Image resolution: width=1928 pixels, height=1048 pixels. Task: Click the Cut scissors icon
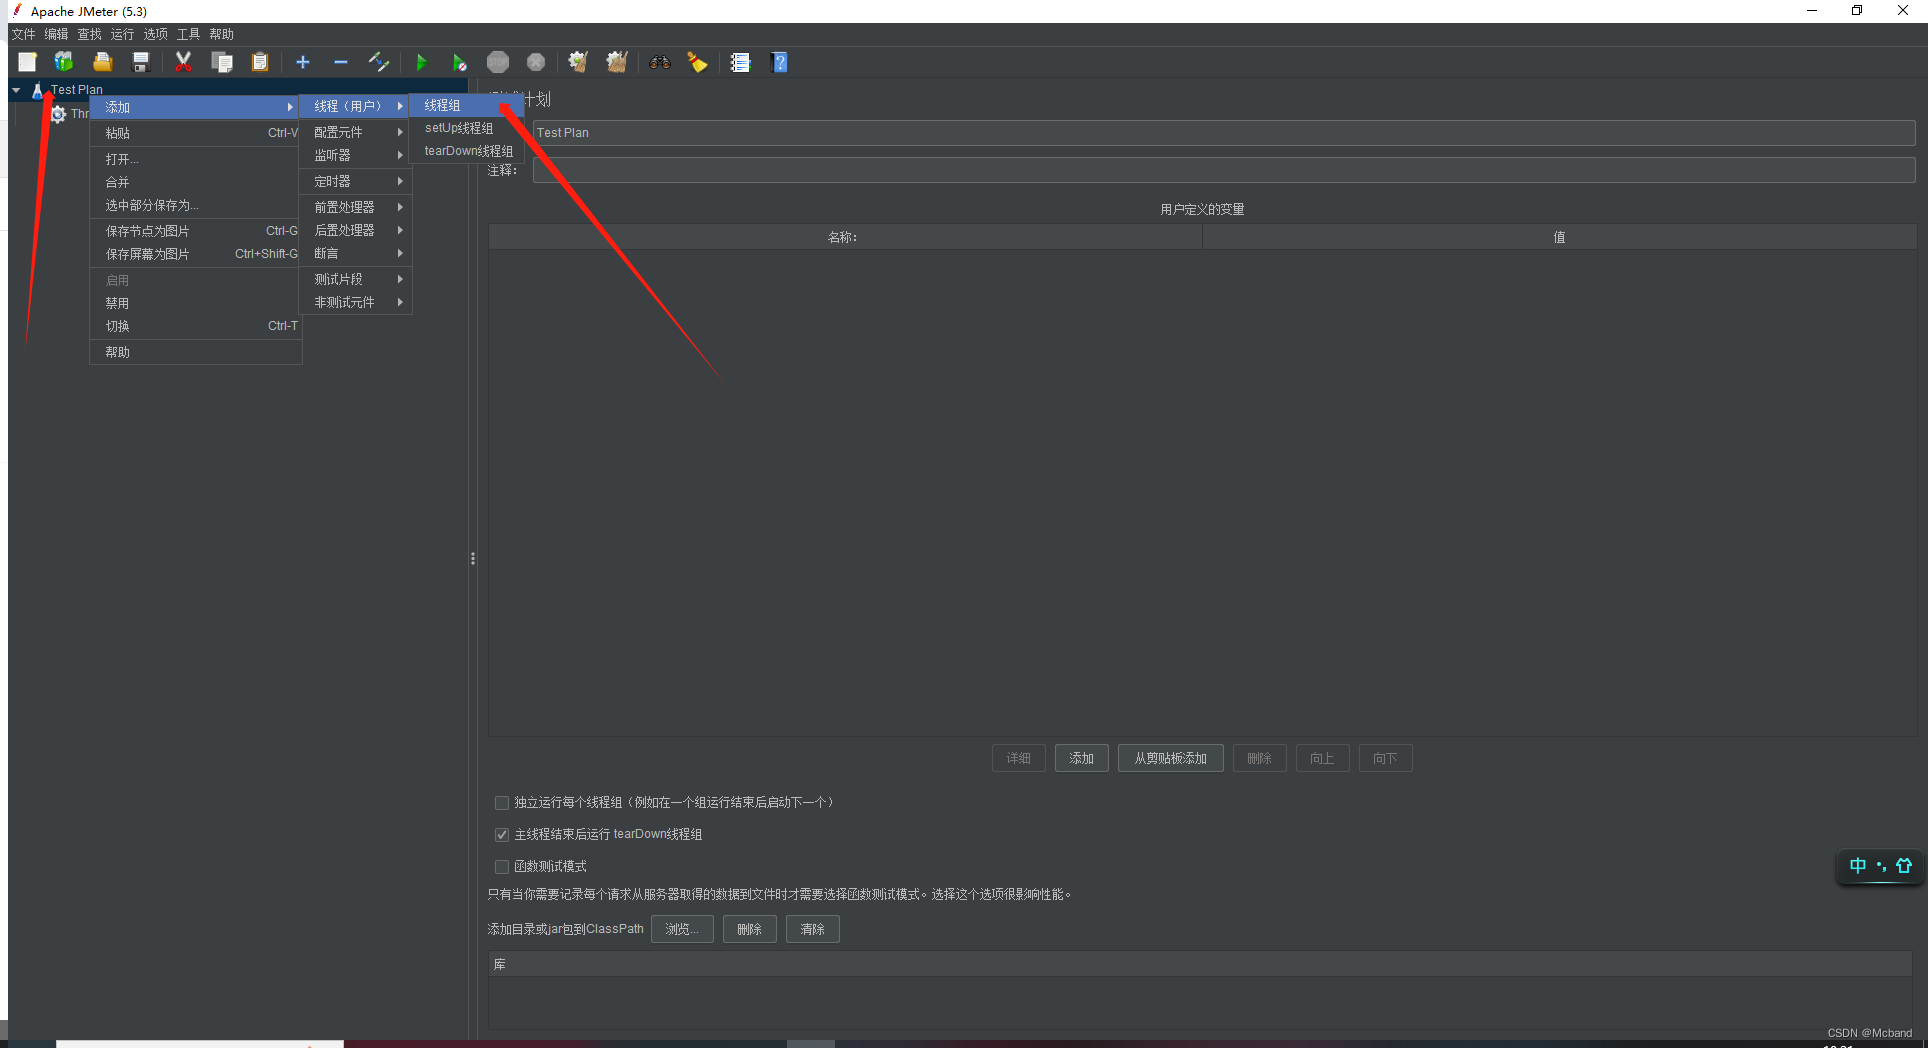pos(183,62)
